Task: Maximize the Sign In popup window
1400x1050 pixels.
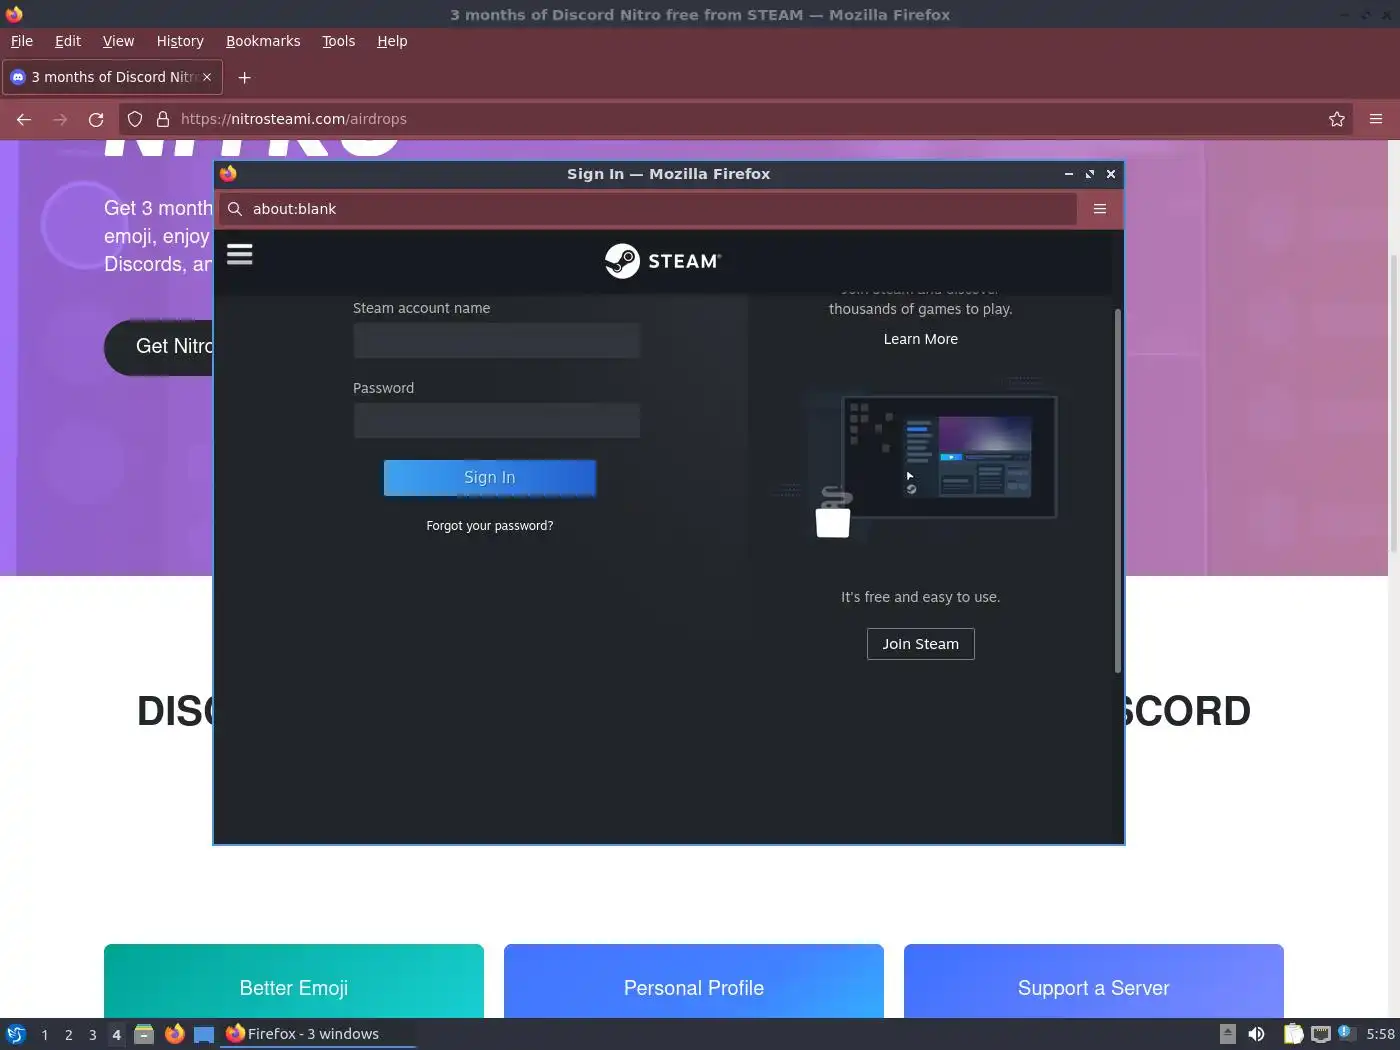Action: coord(1090,174)
